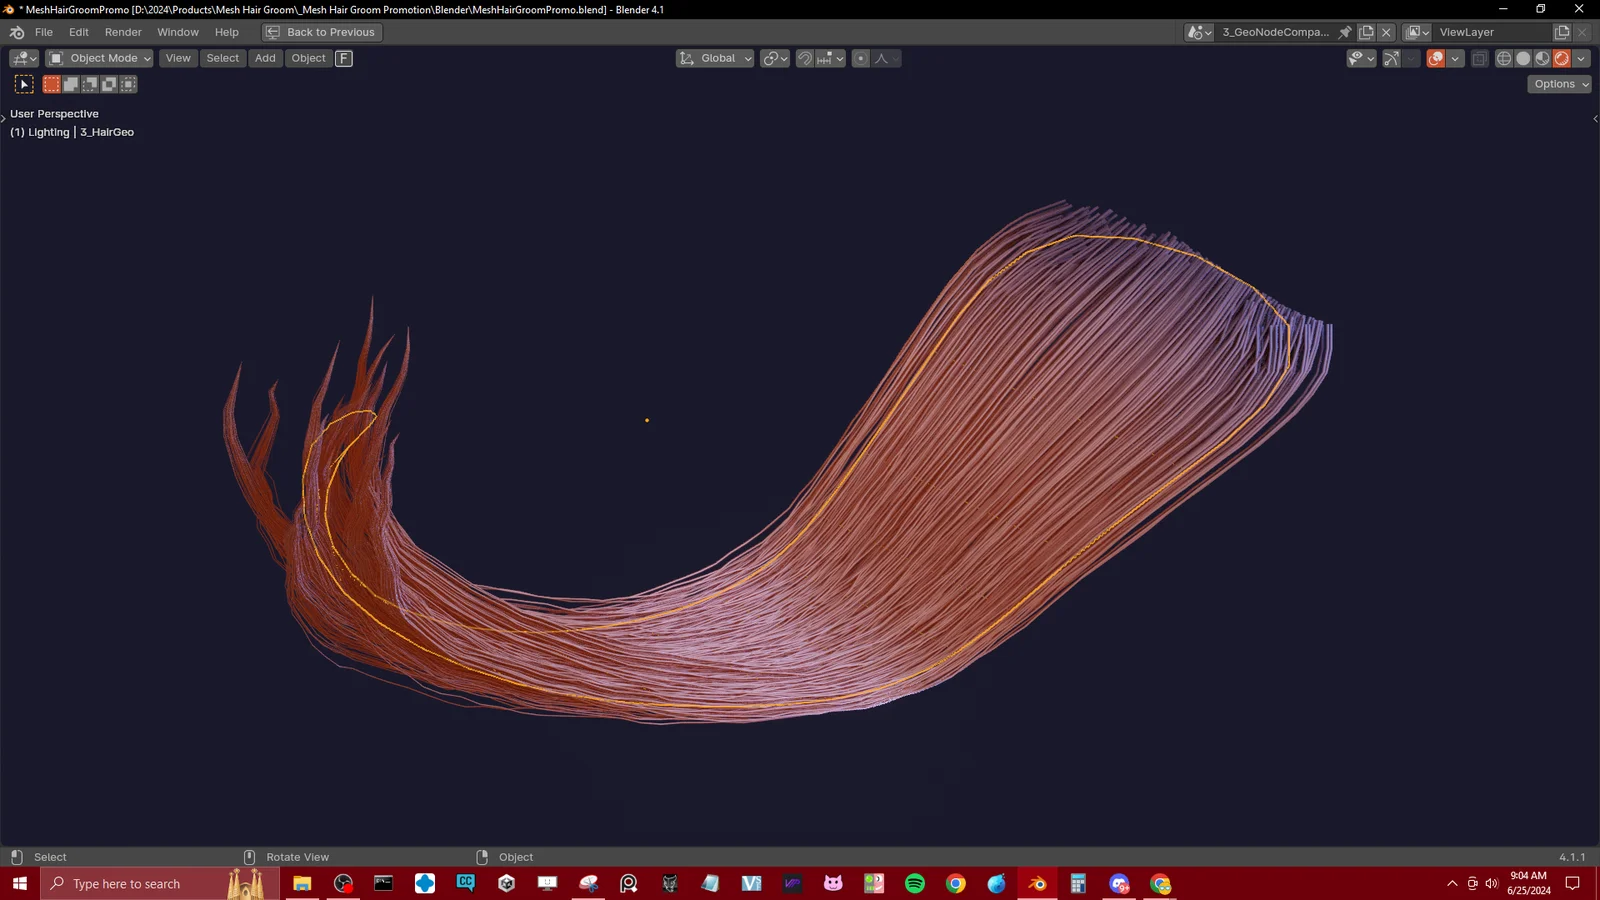Open the Add menu
The height and width of the screenshot is (900, 1600).
pyautogui.click(x=264, y=58)
